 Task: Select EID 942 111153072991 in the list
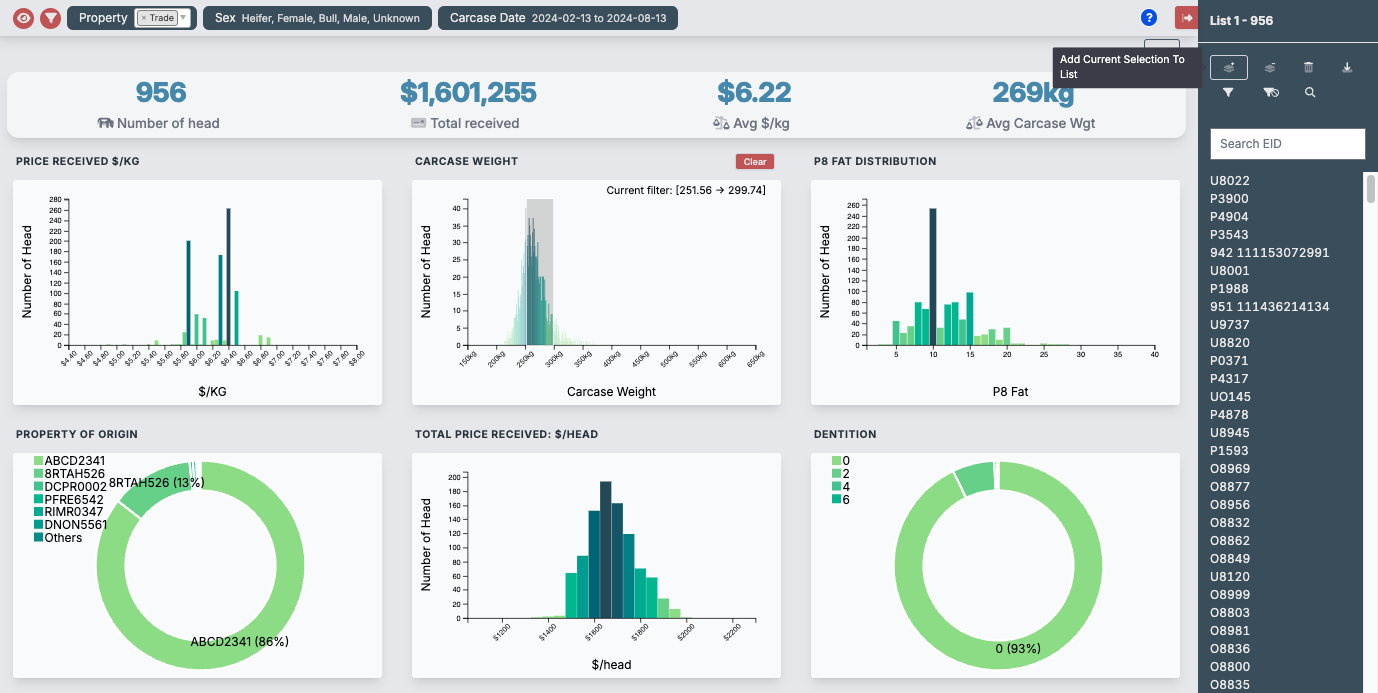(1270, 253)
